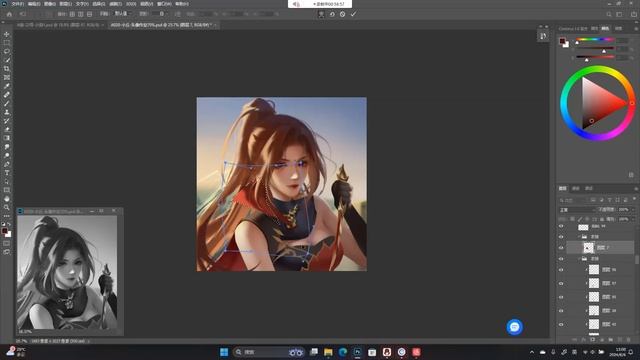The image size is (640, 360).
Task: Open Microsoft Edge from taskbar
Action: pos(343,352)
